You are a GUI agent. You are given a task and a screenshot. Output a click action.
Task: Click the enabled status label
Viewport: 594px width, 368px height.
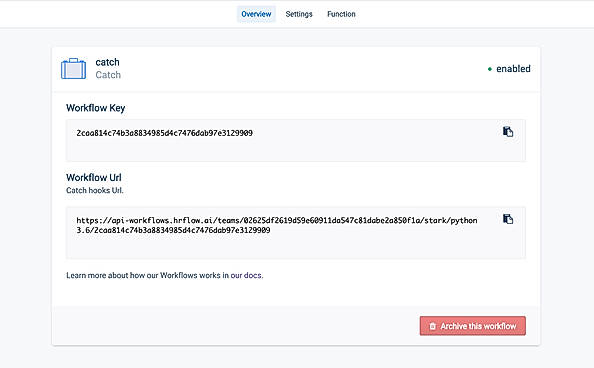[513, 69]
